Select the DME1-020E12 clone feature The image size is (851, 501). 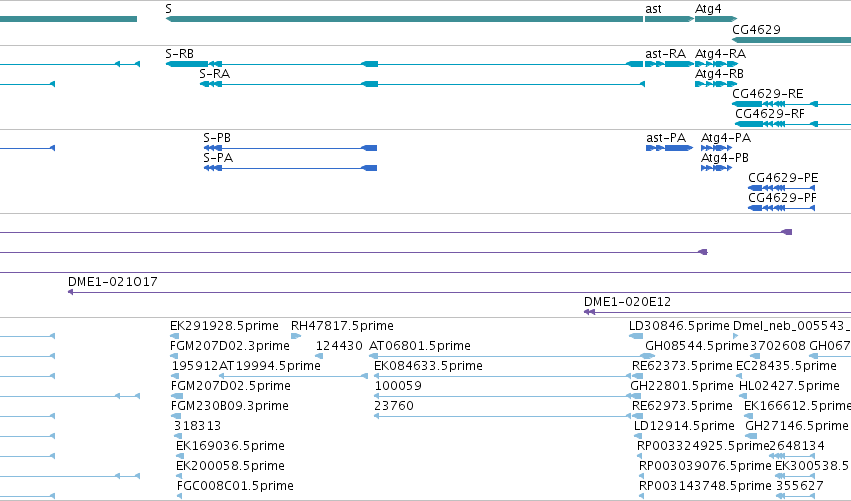(717, 312)
